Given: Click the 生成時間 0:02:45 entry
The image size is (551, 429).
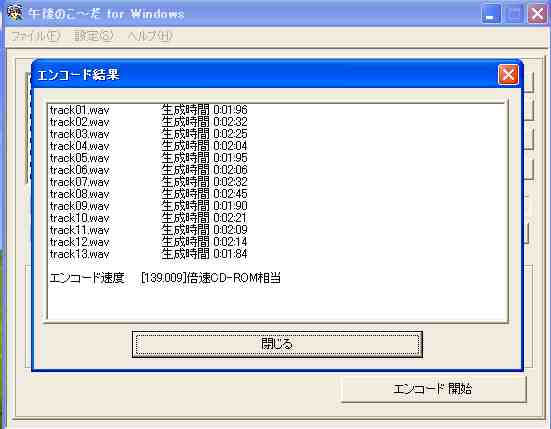Looking at the screenshot, I should point(205,194).
